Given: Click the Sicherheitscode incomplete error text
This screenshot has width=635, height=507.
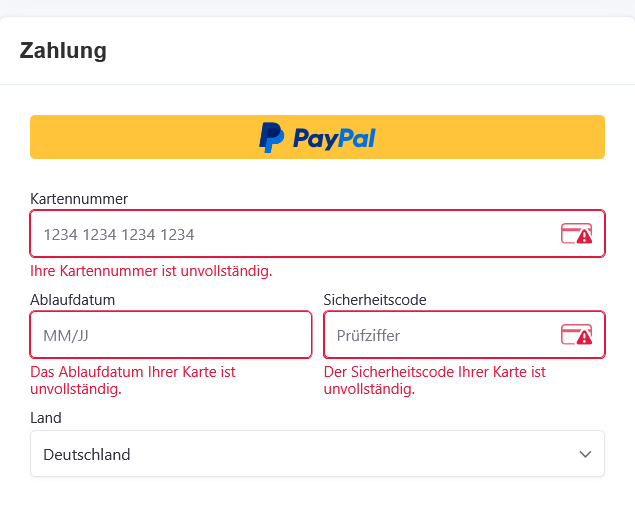Looking at the screenshot, I should [x=435, y=380].
